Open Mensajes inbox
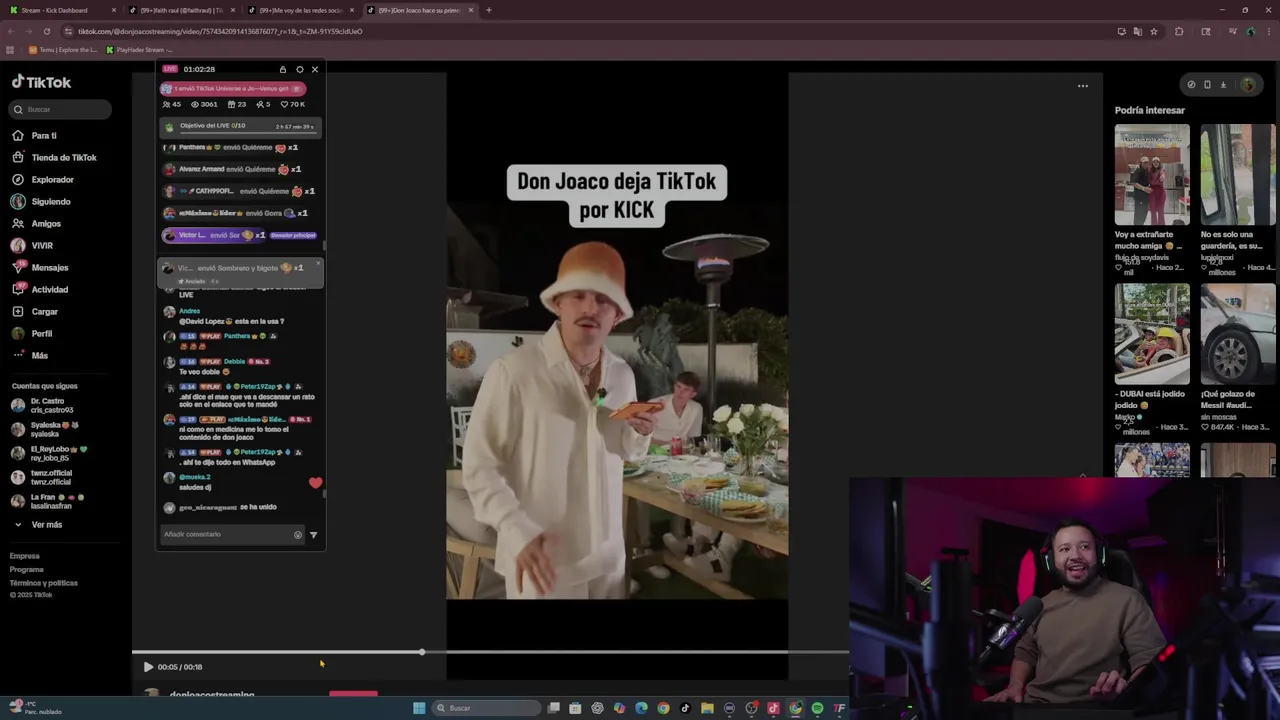Screen dimensions: 1280x720 [x=40, y=267]
